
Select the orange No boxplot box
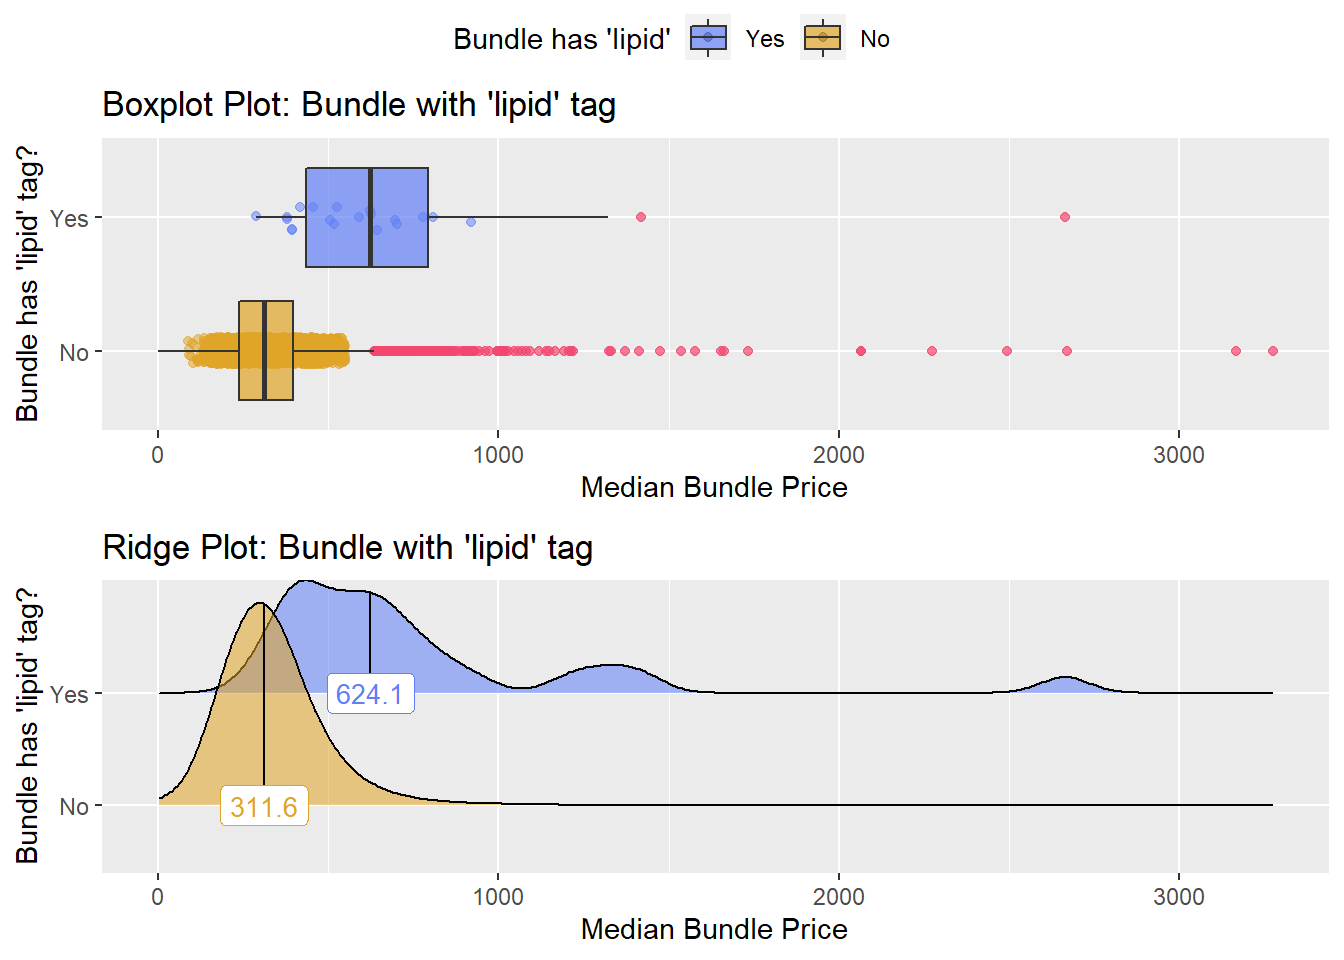click(x=266, y=351)
